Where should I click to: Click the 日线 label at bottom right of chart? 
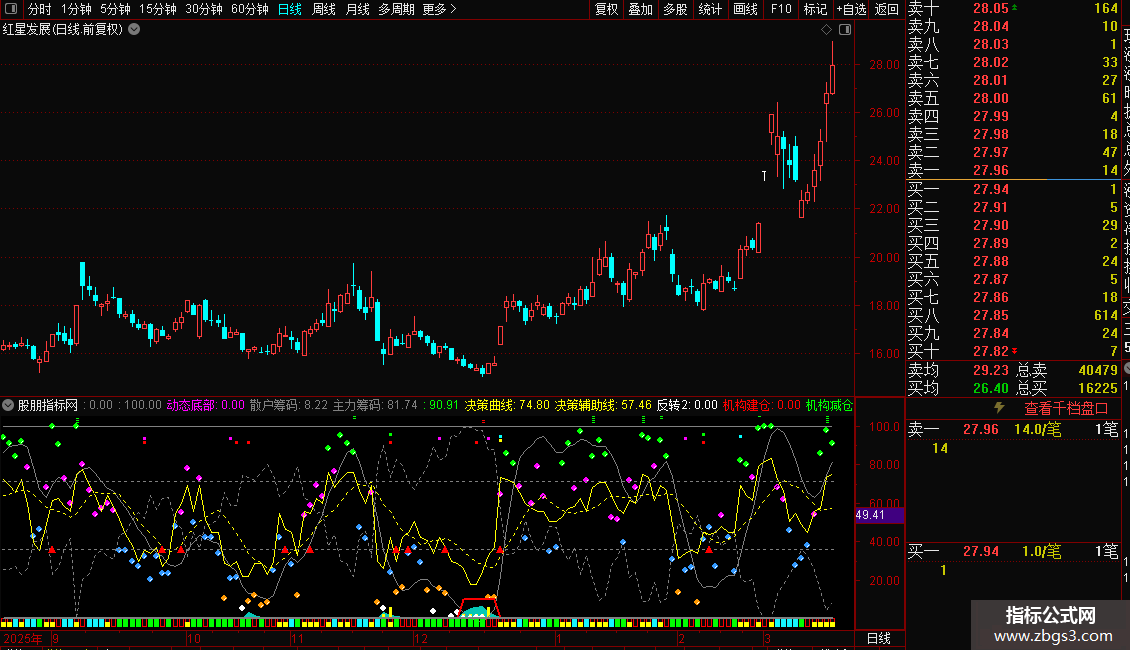(x=878, y=638)
